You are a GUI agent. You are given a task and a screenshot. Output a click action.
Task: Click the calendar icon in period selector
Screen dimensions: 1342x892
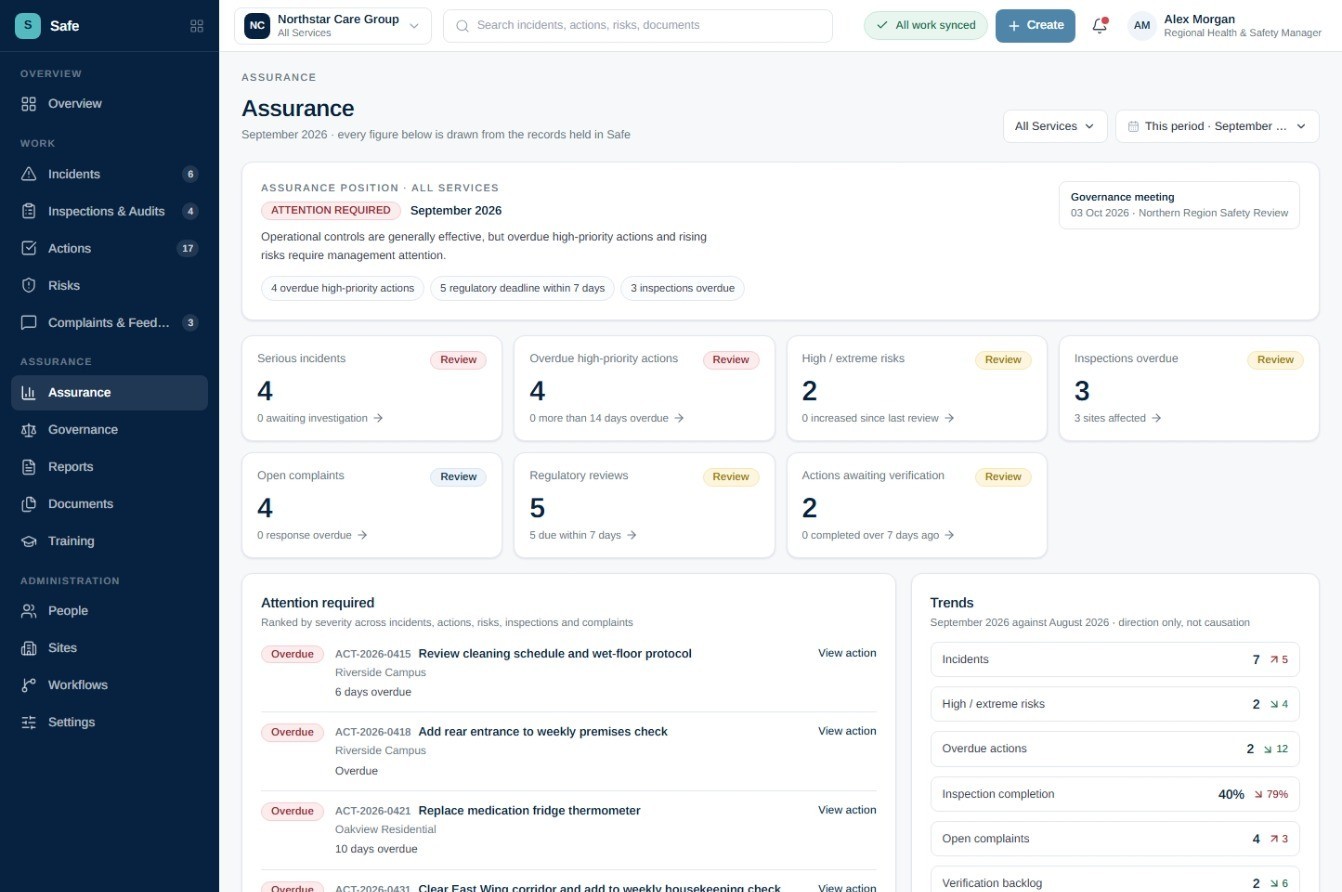(x=1133, y=127)
